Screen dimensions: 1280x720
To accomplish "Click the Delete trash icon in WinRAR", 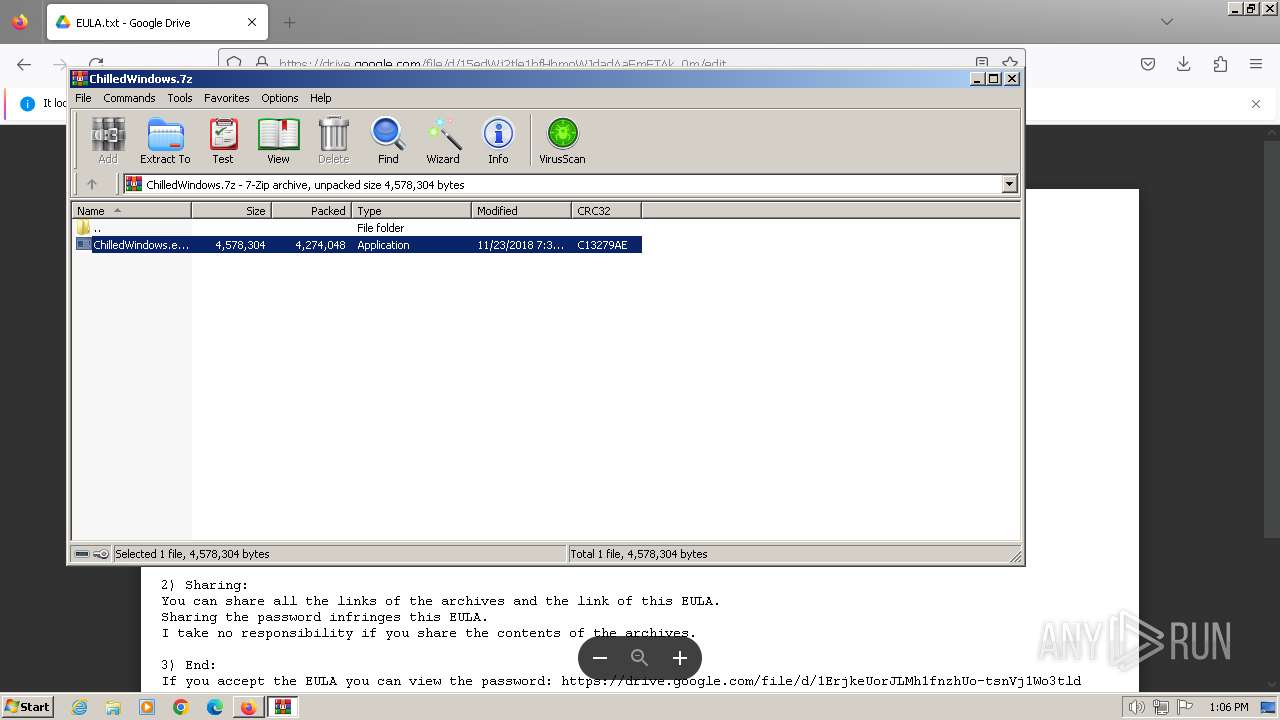I will point(333,140).
